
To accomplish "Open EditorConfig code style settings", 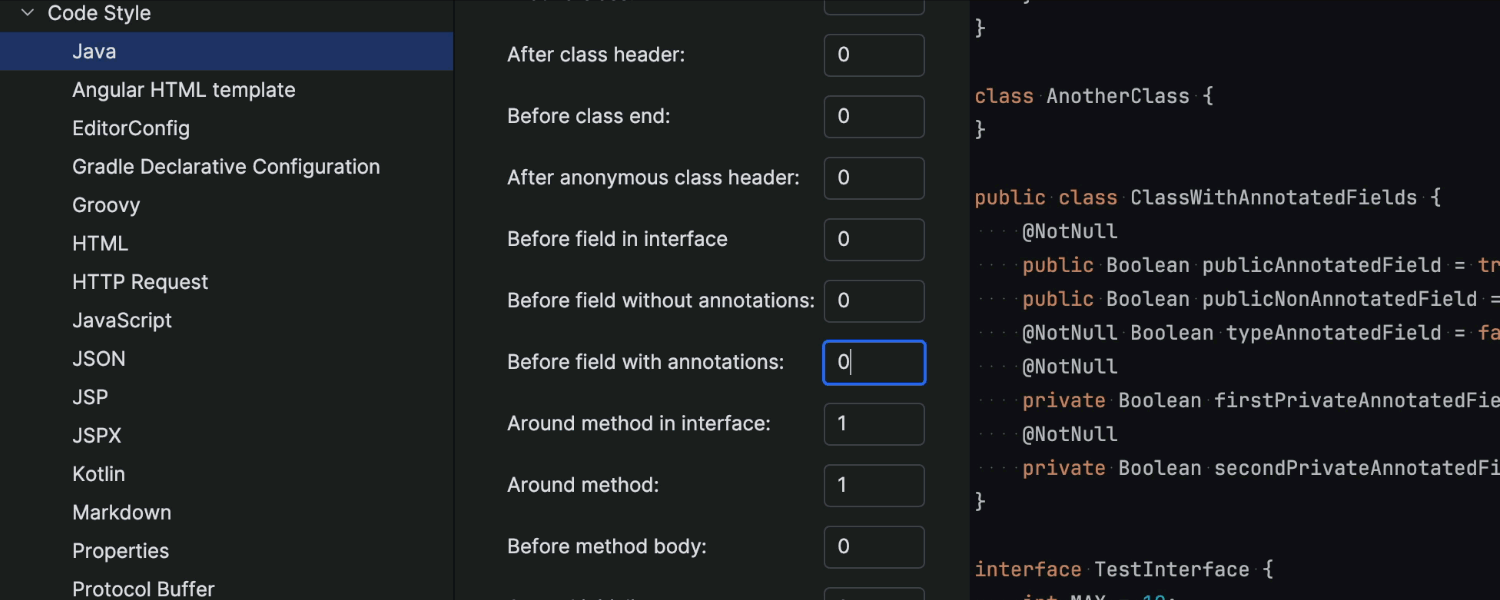I will tap(130, 127).
